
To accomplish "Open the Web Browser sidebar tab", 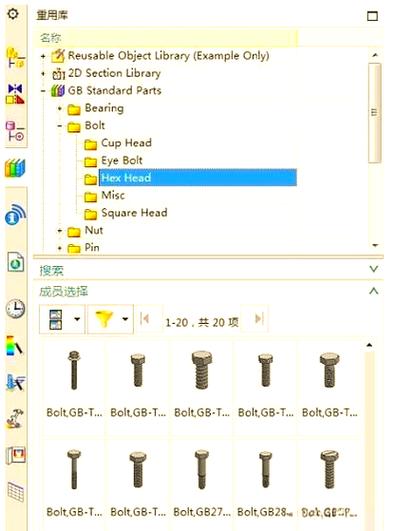I will coord(16,262).
